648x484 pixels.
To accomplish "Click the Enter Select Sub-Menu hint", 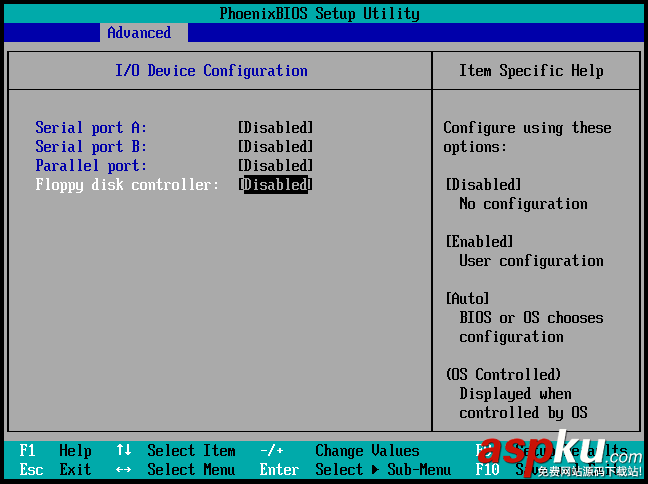I will point(355,469).
